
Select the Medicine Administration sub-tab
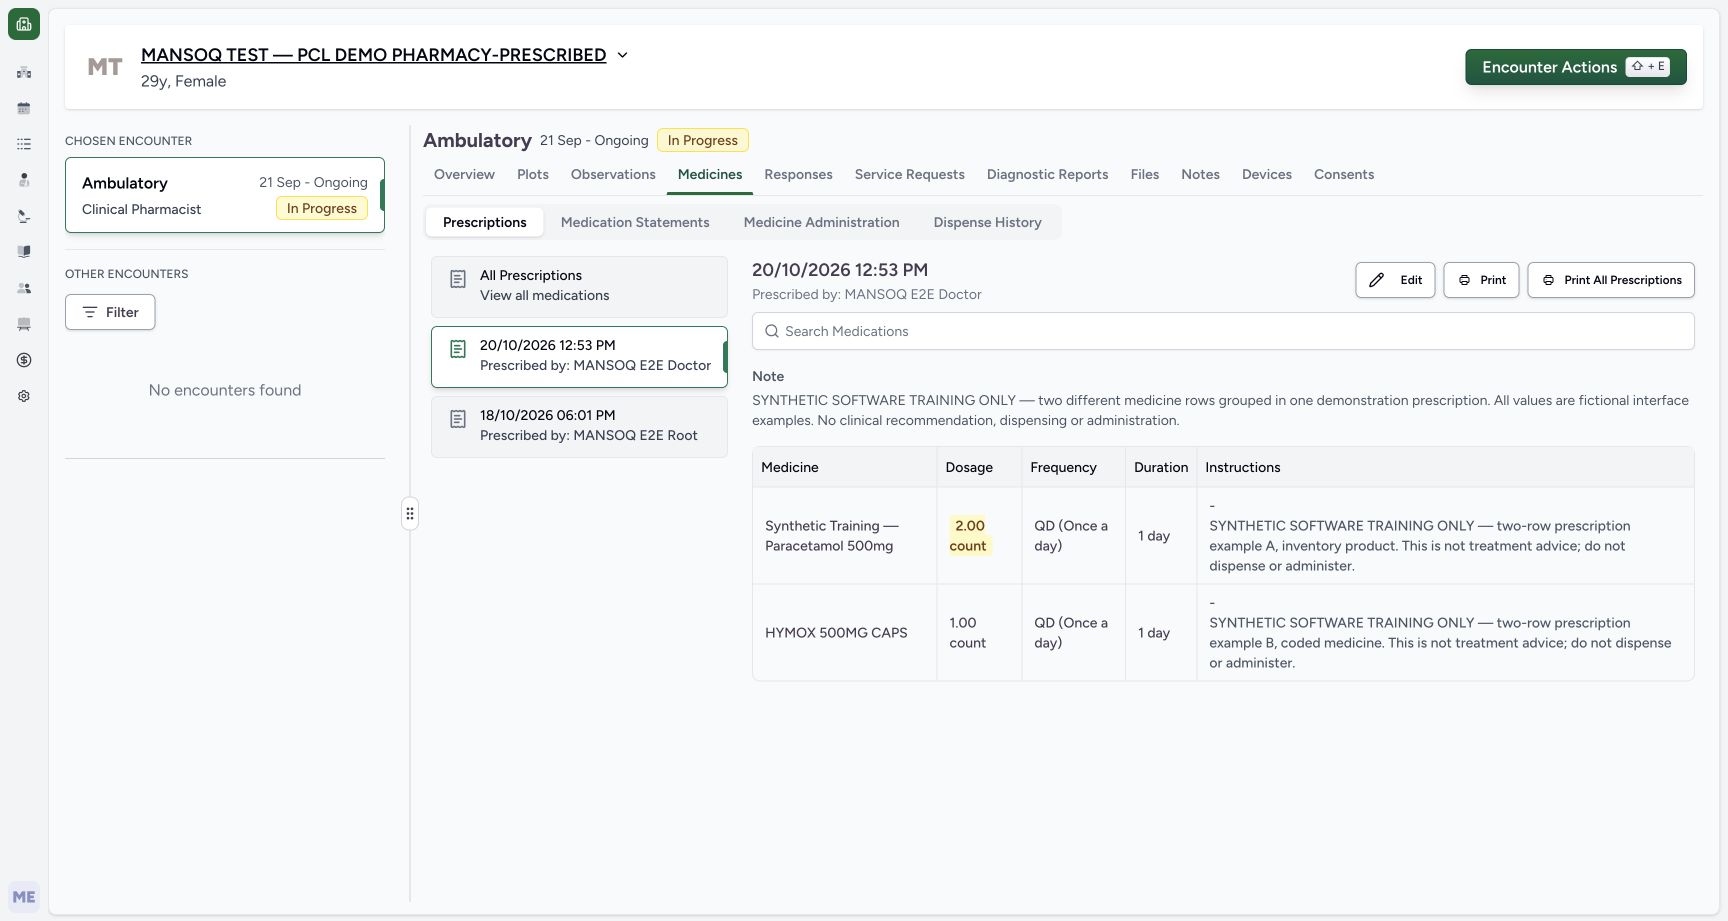click(x=821, y=222)
